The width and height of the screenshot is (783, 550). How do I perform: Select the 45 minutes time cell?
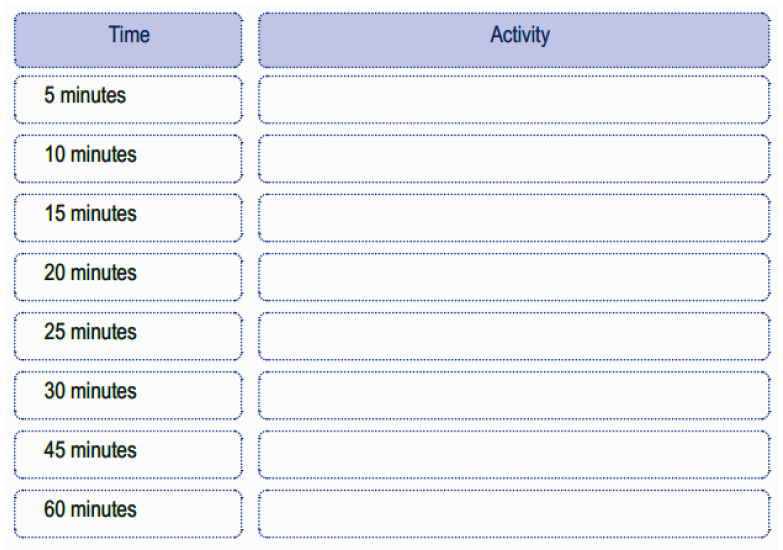(128, 451)
